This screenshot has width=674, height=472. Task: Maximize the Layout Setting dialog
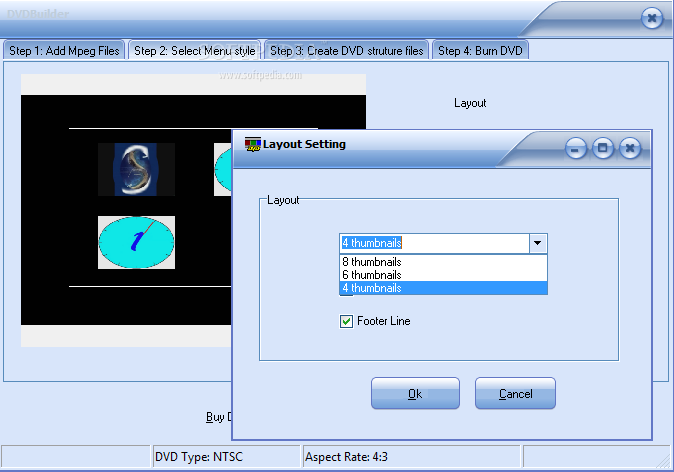603,148
